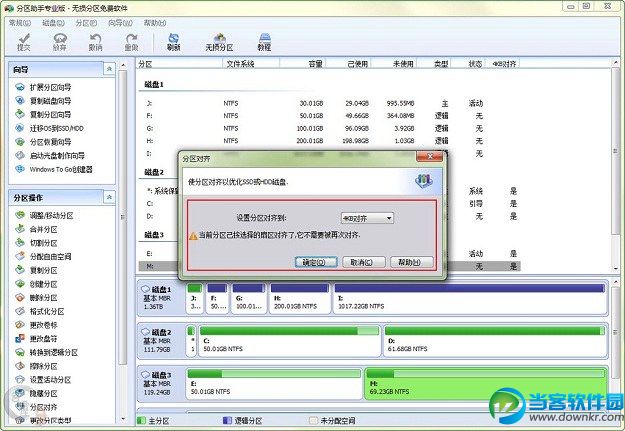
Task: Start 迁移OS到SSD/HDD wizard
Action: [49, 128]
